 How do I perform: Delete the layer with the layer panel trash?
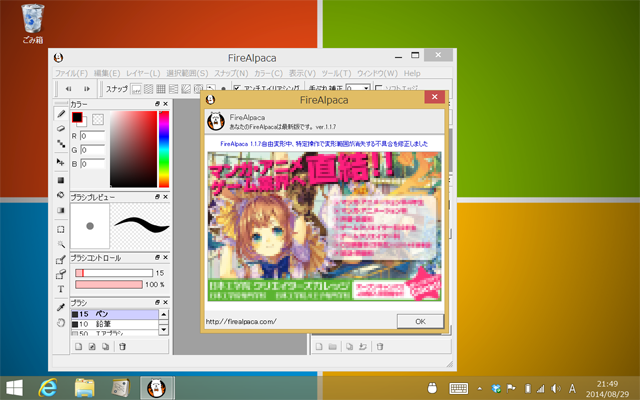(380, 347)
